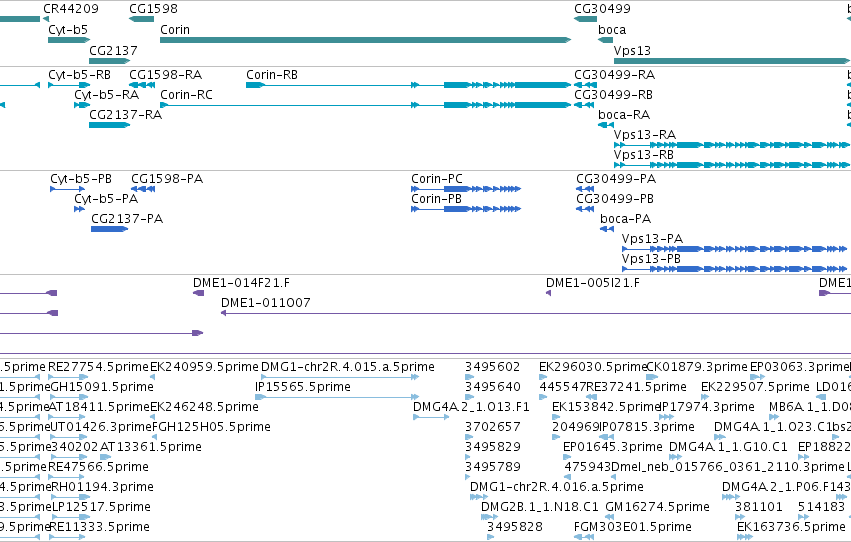
Task: Click the boca gene label
Action: 612,30
